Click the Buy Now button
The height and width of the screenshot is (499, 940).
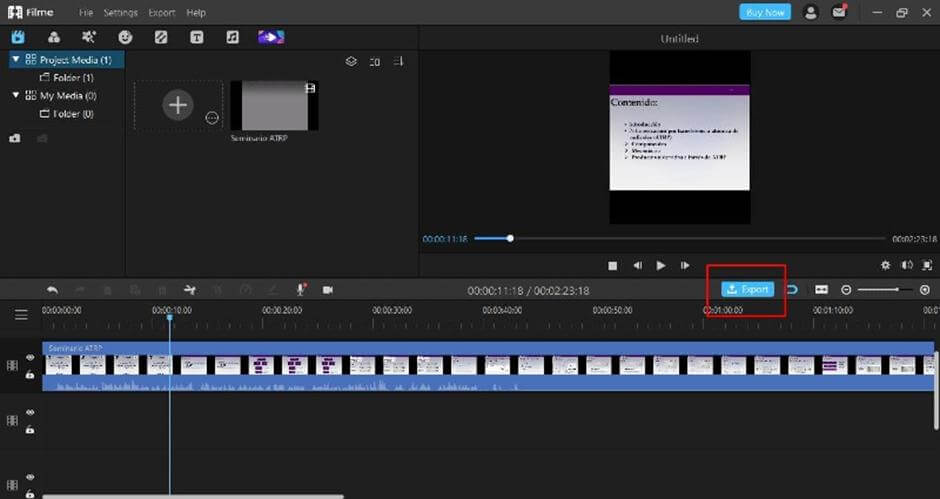[x=765, y=12]
